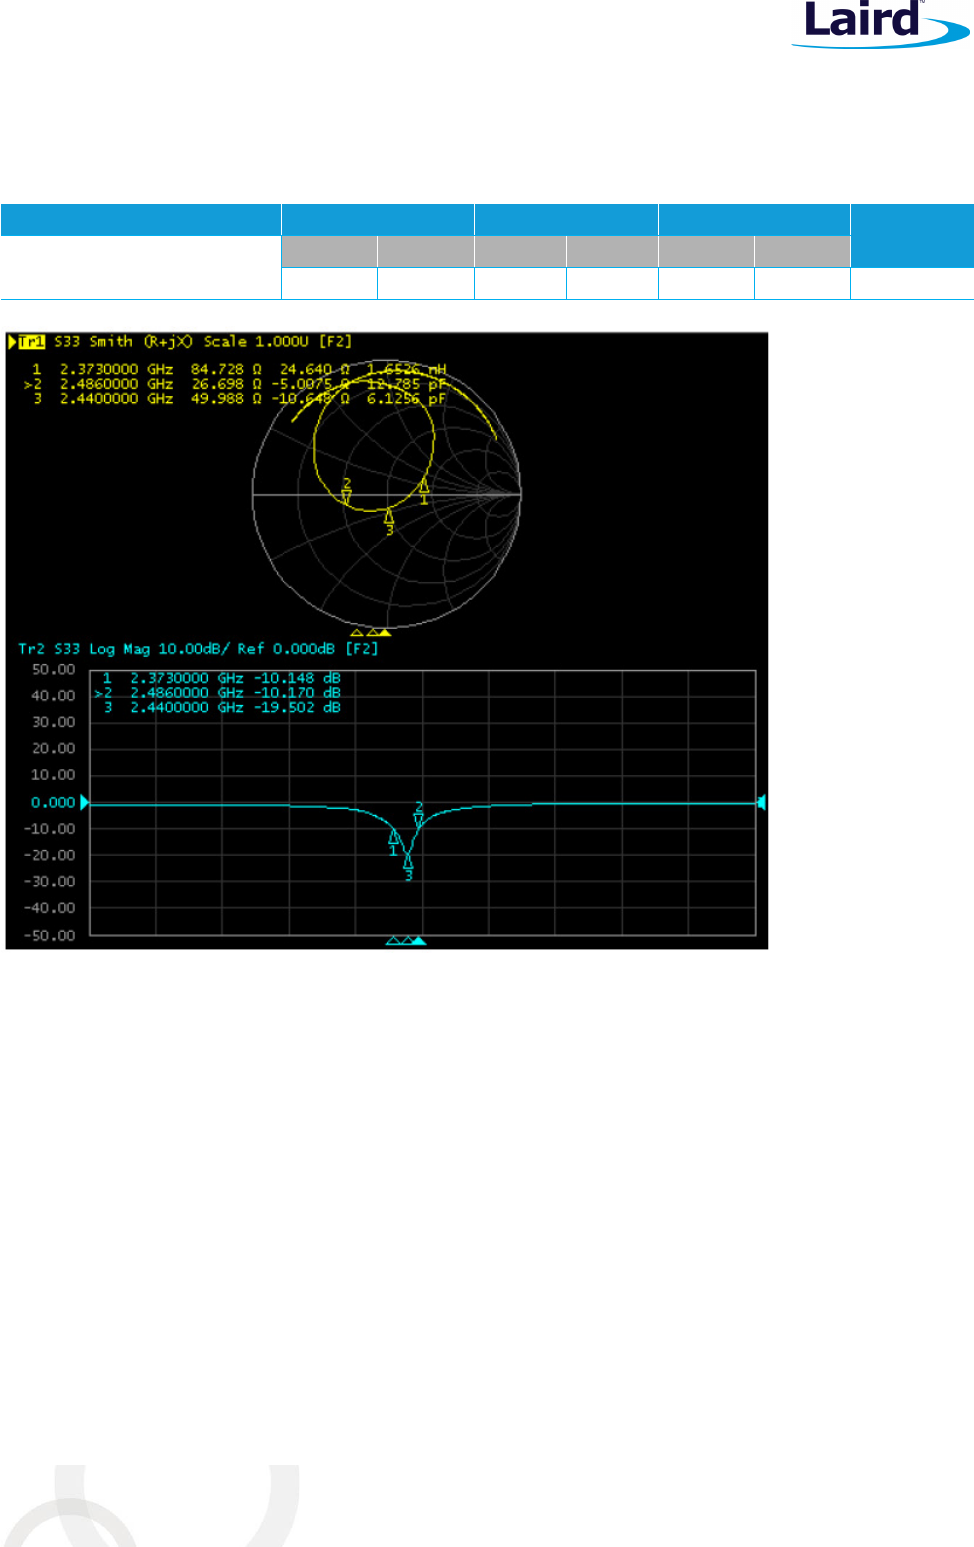Select Log Mag marker row -19.502 dB
Viewport: 974px width, 1547px height.
(x=221, y=707)
